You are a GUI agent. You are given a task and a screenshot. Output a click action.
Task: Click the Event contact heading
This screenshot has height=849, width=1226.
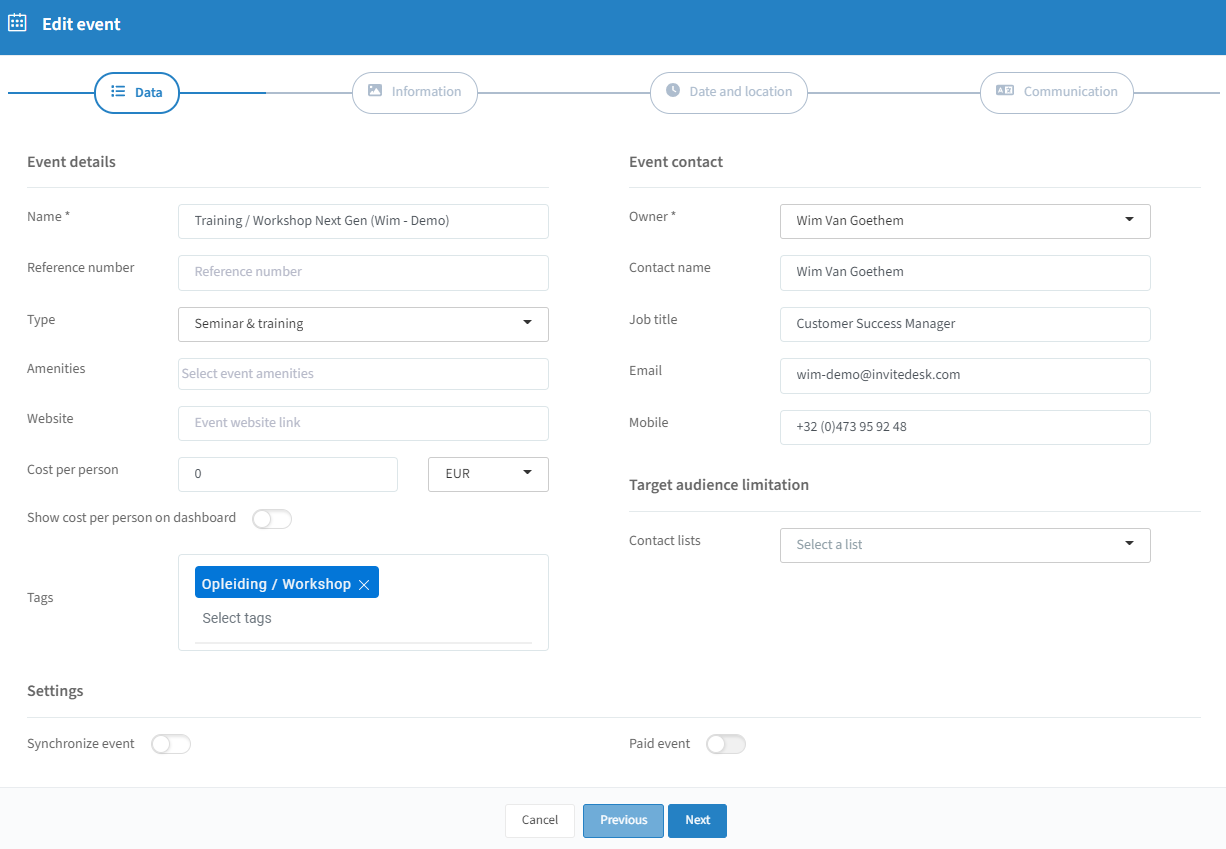pos(676,162)
